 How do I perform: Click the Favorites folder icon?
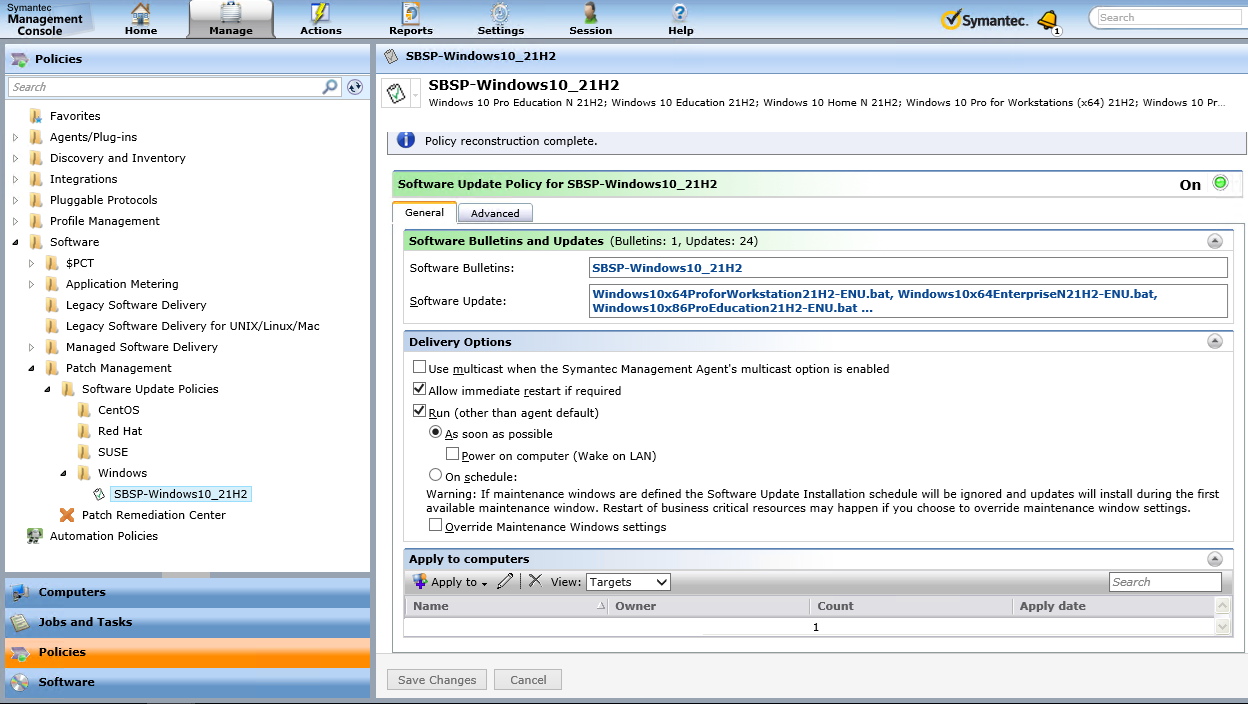tap(36, 116)
